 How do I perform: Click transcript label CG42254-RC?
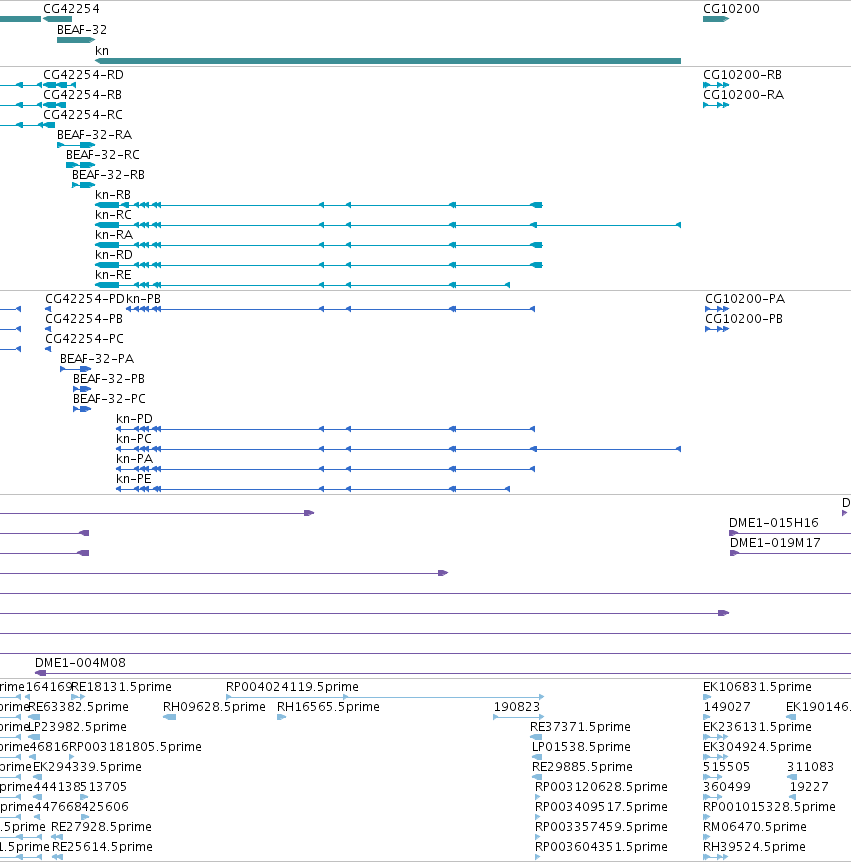point(83,114)
